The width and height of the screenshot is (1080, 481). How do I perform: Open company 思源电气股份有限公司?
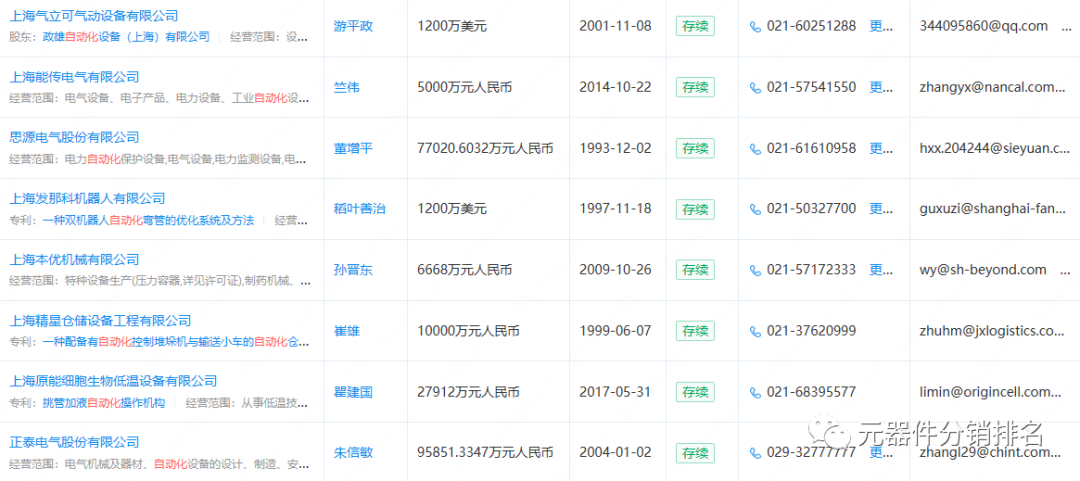[x=74, y=137]
